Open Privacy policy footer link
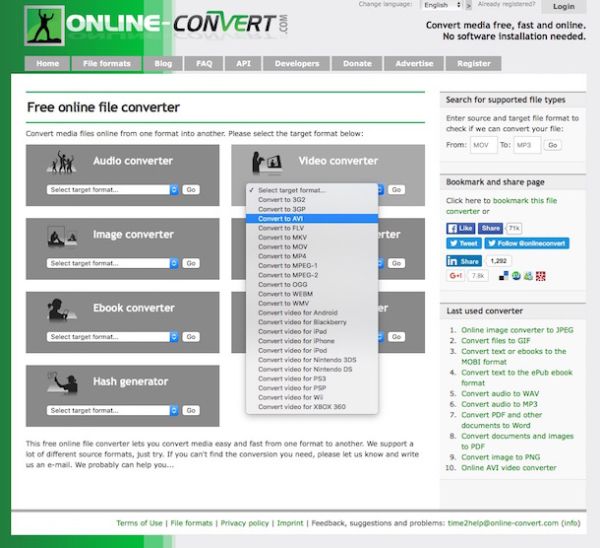Screen dimensions: 600x548 [x=245, y=523]
